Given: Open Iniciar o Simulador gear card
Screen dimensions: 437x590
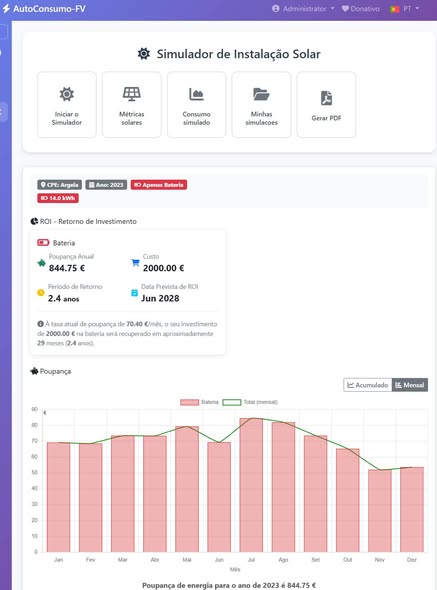Looking at the screenshot, I should point(67,105).
